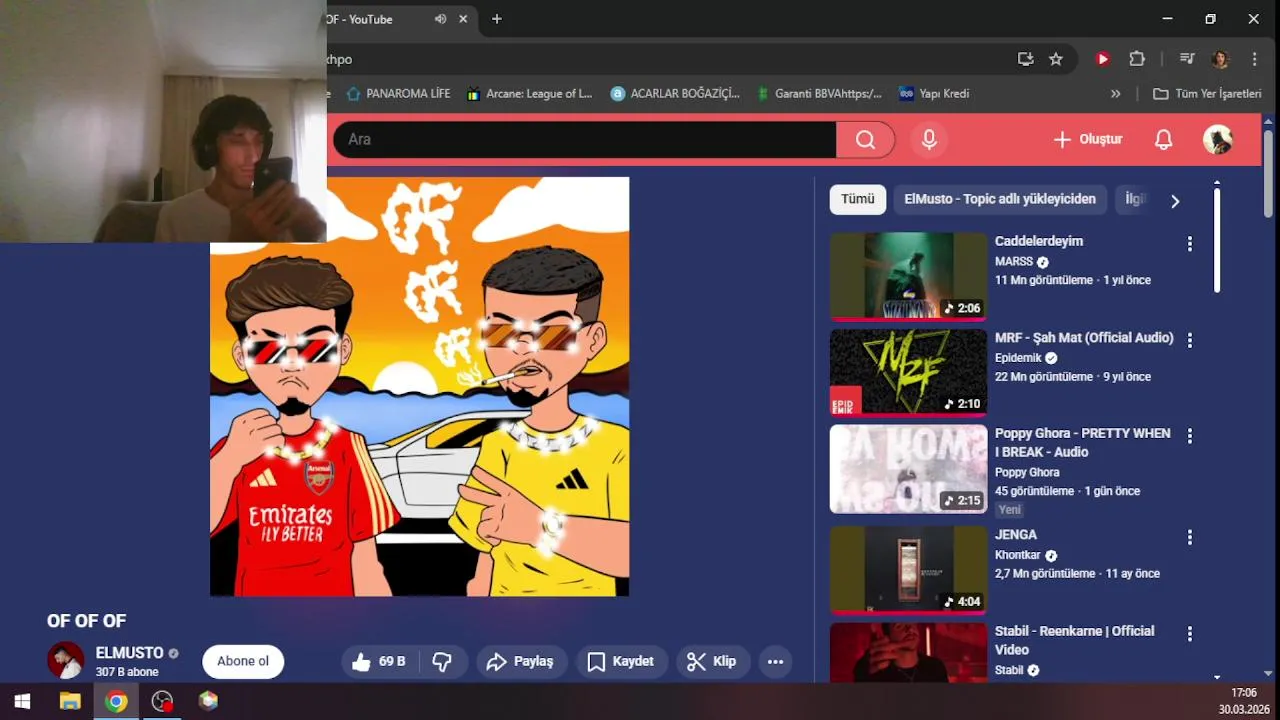1280x720 pixels.
Task: Open the YouTube account avatar menu
Action: pyautogui.click(x=1217, y=140)
